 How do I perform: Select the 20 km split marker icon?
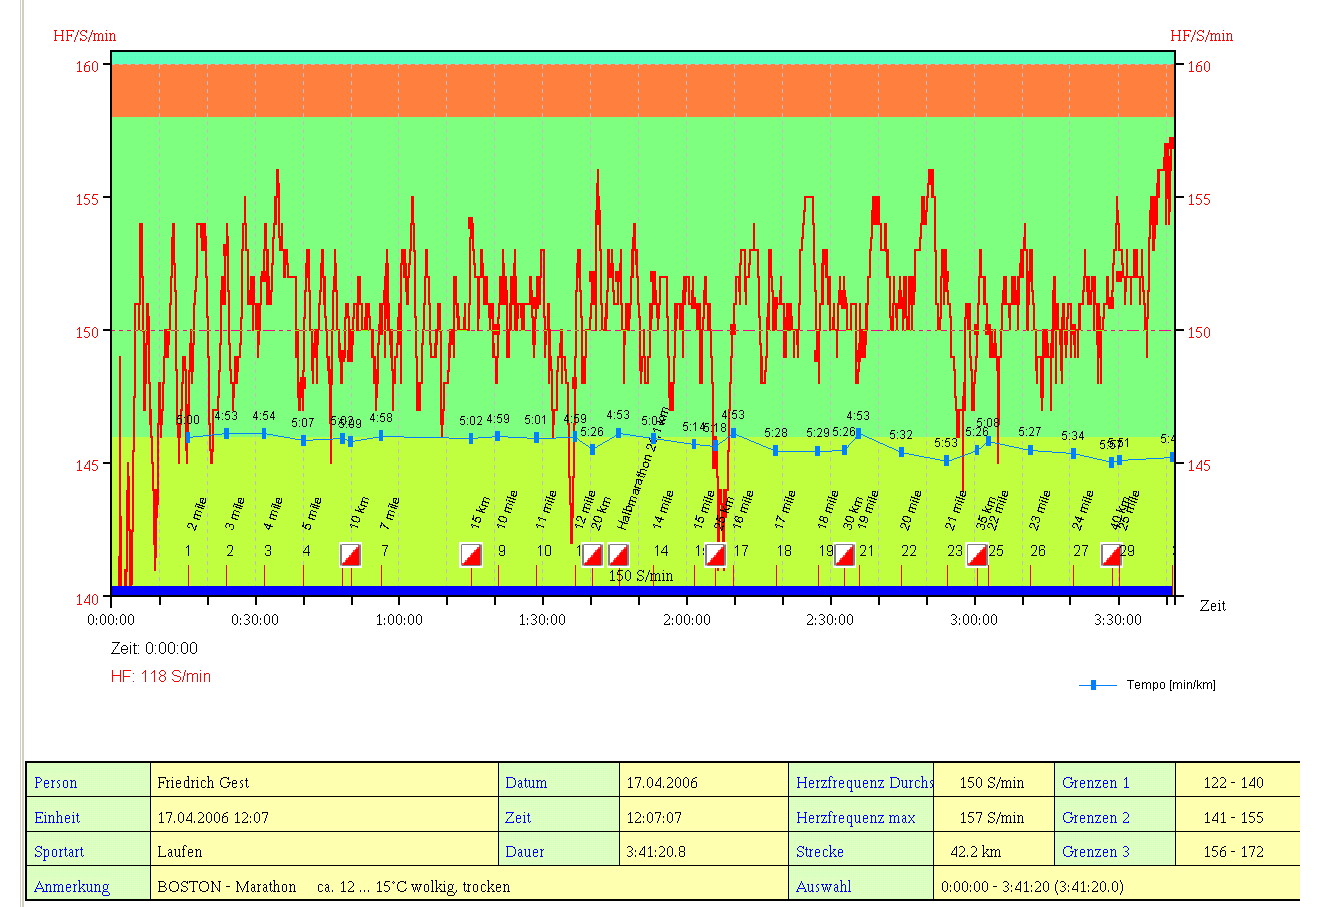[x=592, y=554]
